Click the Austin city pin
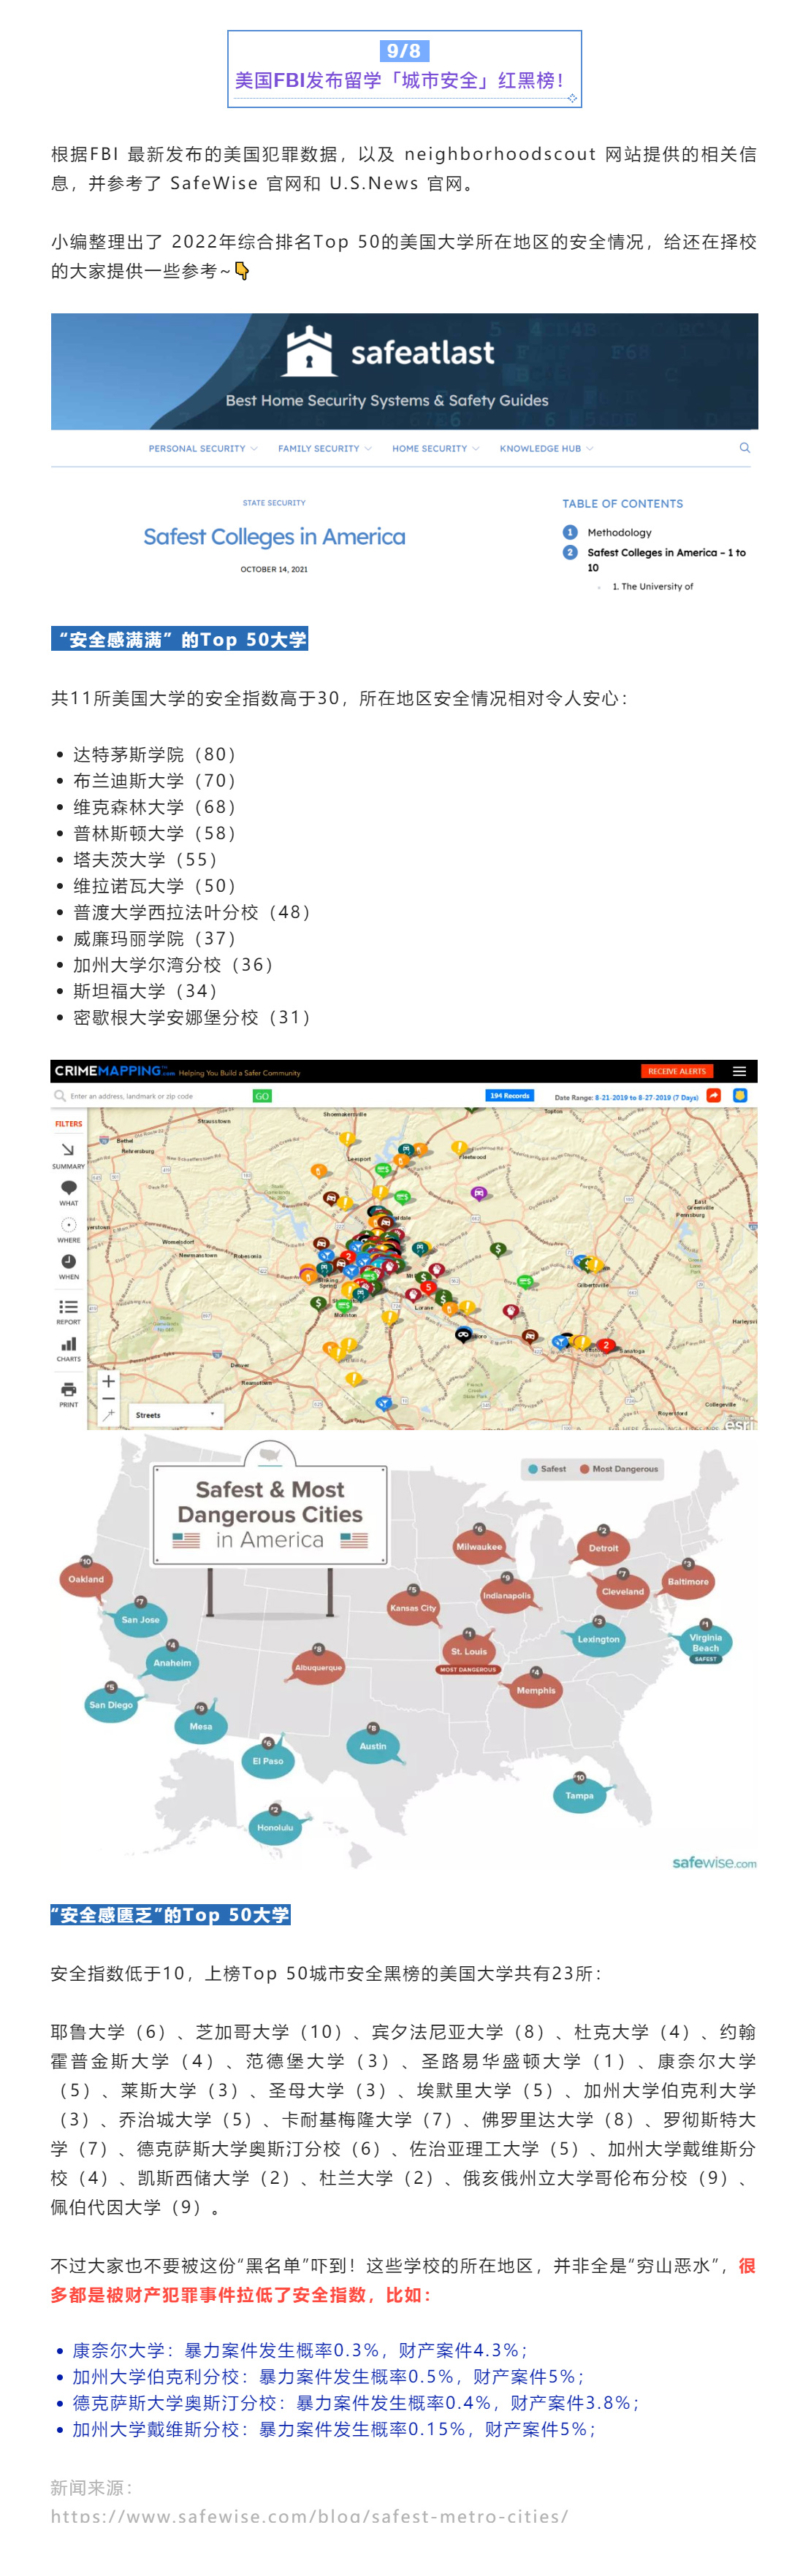The width and height of the screenshot is (811, 2560). (x=373, y=1745)
